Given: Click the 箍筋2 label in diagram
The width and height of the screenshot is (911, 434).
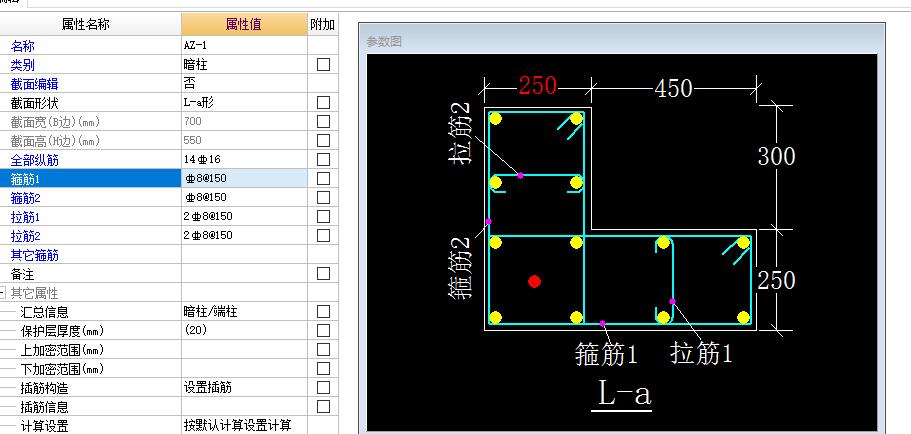Looking at the screenshot, I should (462, 268).
